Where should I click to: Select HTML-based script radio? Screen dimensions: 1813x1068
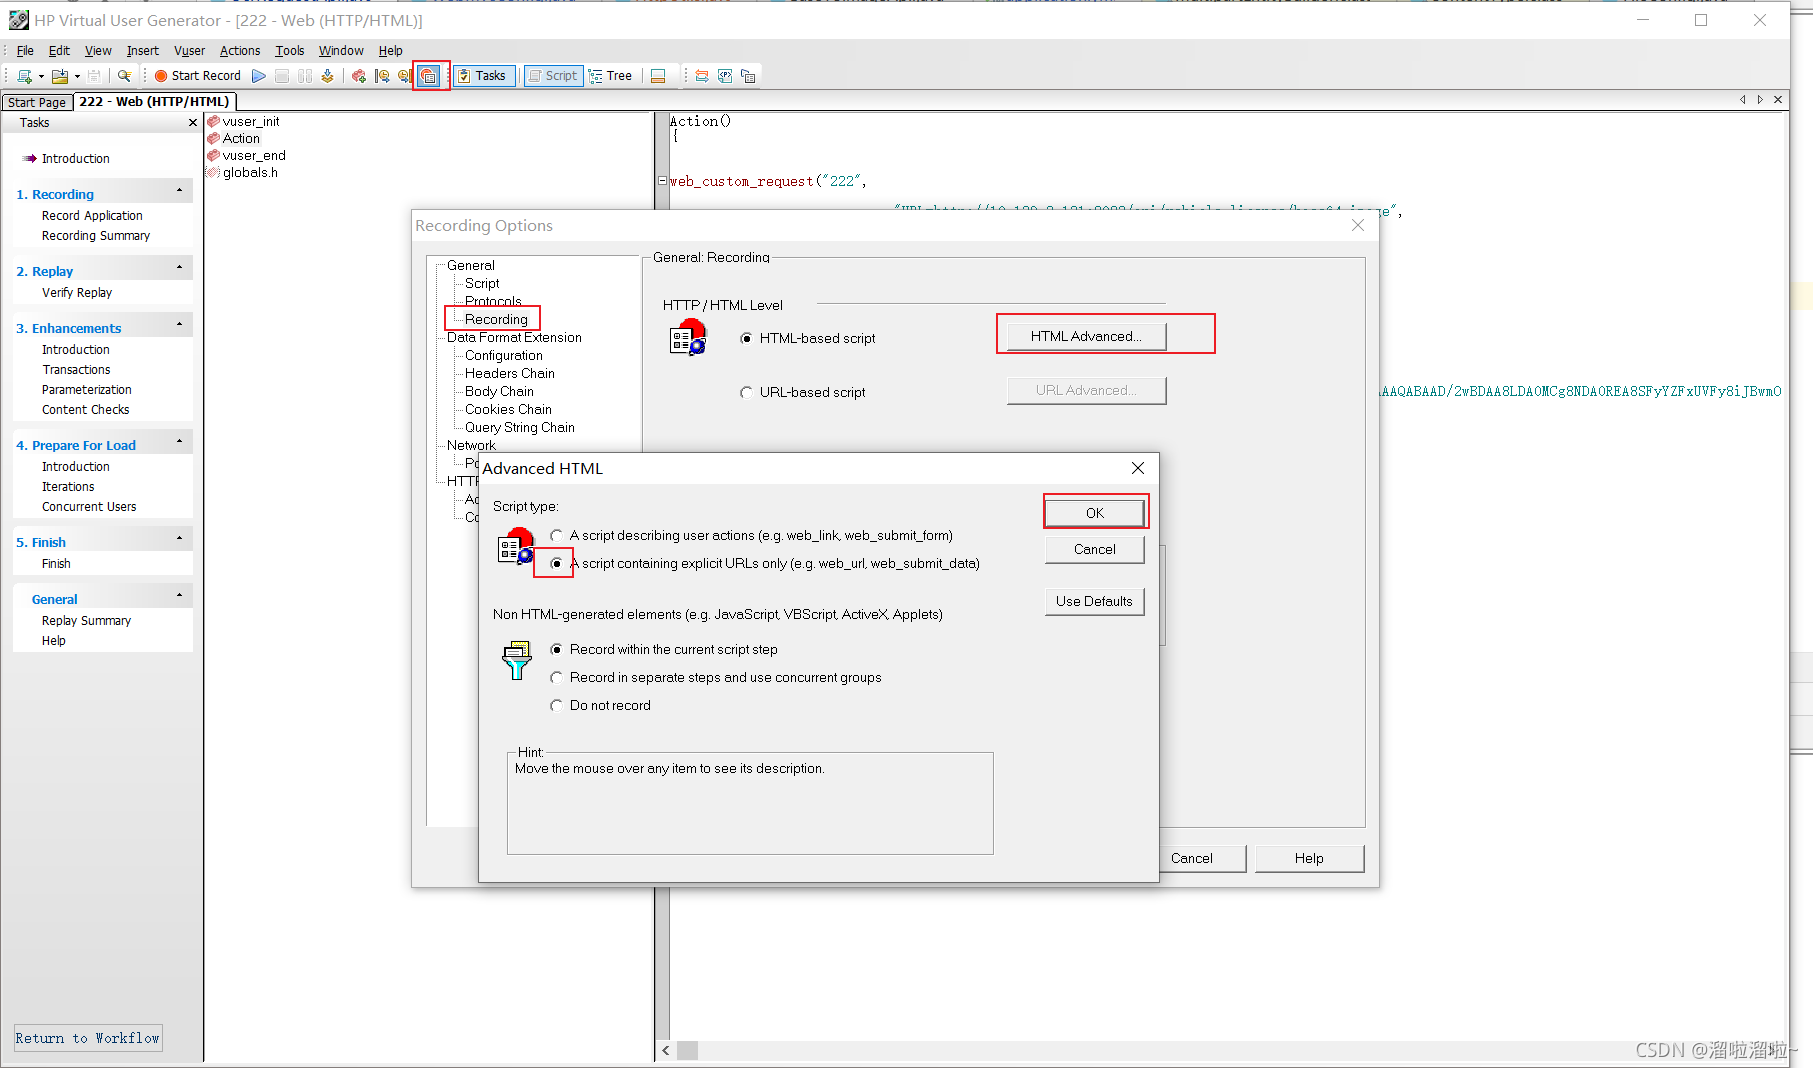(x=746, y=339)
